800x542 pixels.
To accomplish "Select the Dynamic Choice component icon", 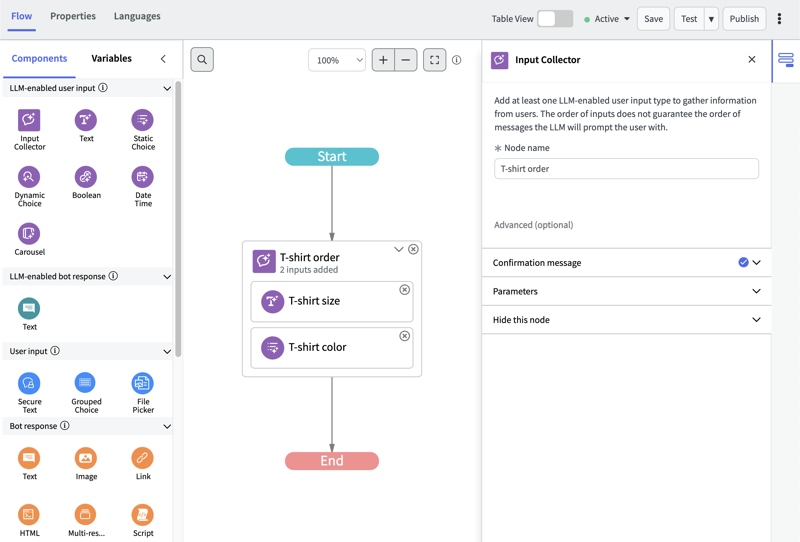I will click(29, 177).
